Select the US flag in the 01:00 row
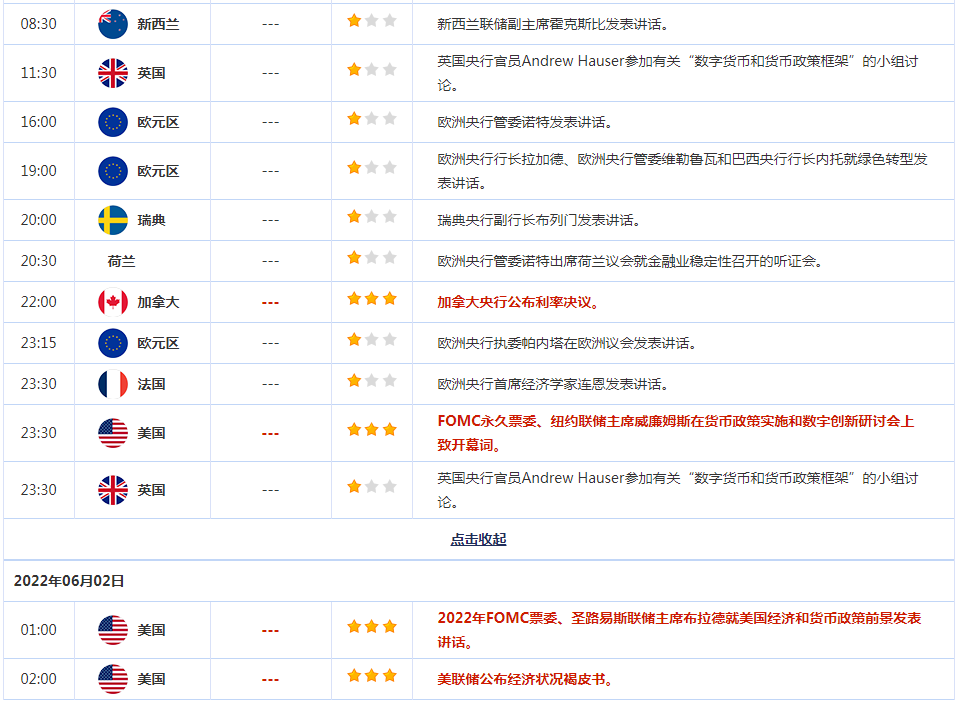The image size is (956, 703). tap(113, 630)
